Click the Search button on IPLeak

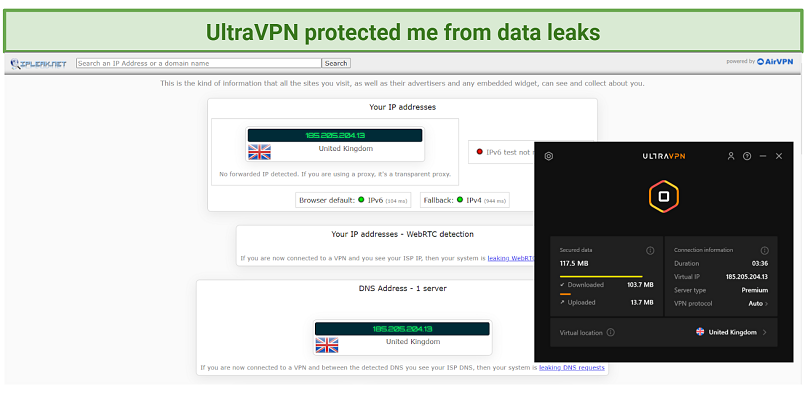pyautogui.click(x=336, y=63)
